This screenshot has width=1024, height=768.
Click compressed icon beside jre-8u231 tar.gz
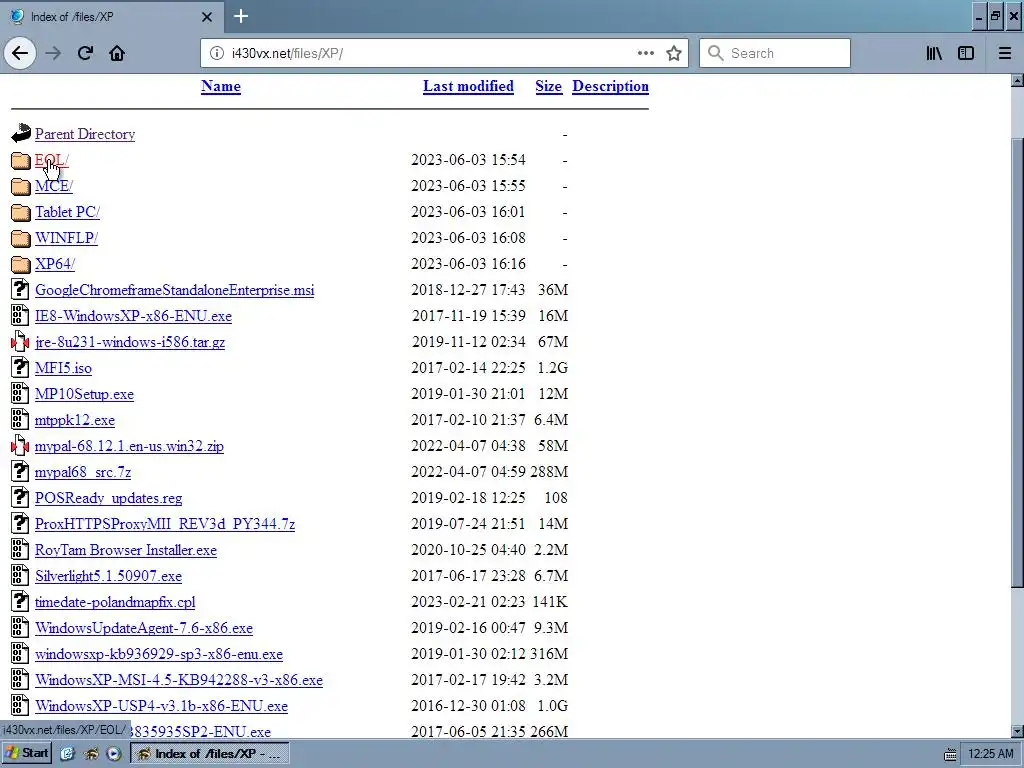click(x=20, y=342)
